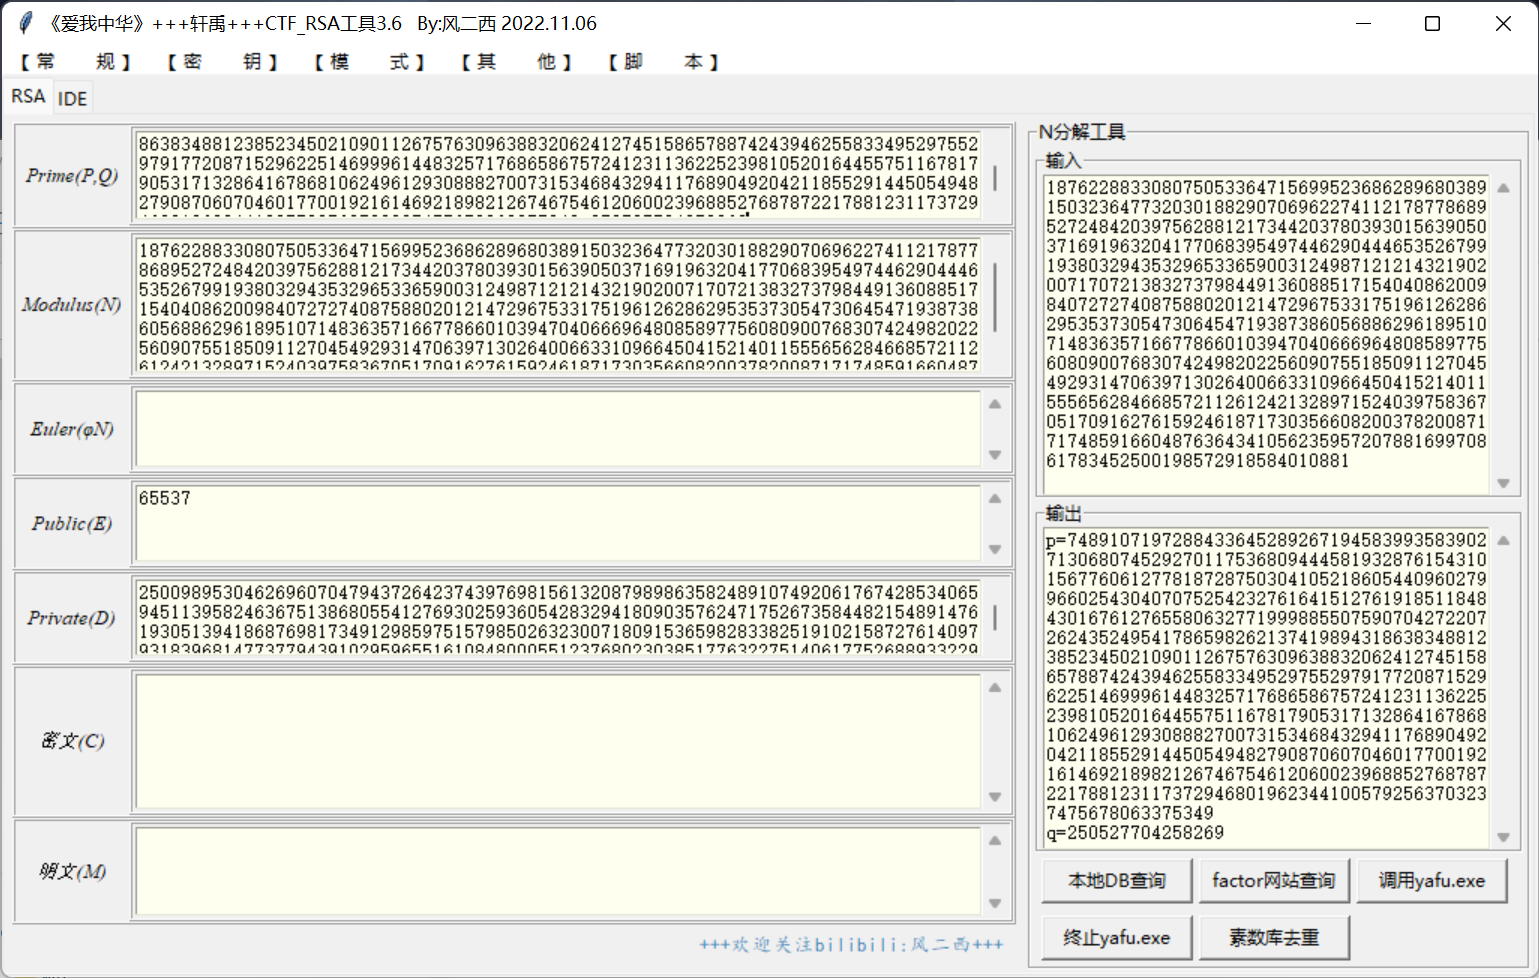Screen dimensions: 1539x978
Task: Click down arrow of 输出 scrollbar
Action: pyautogui.click(x=1503, y=837)
